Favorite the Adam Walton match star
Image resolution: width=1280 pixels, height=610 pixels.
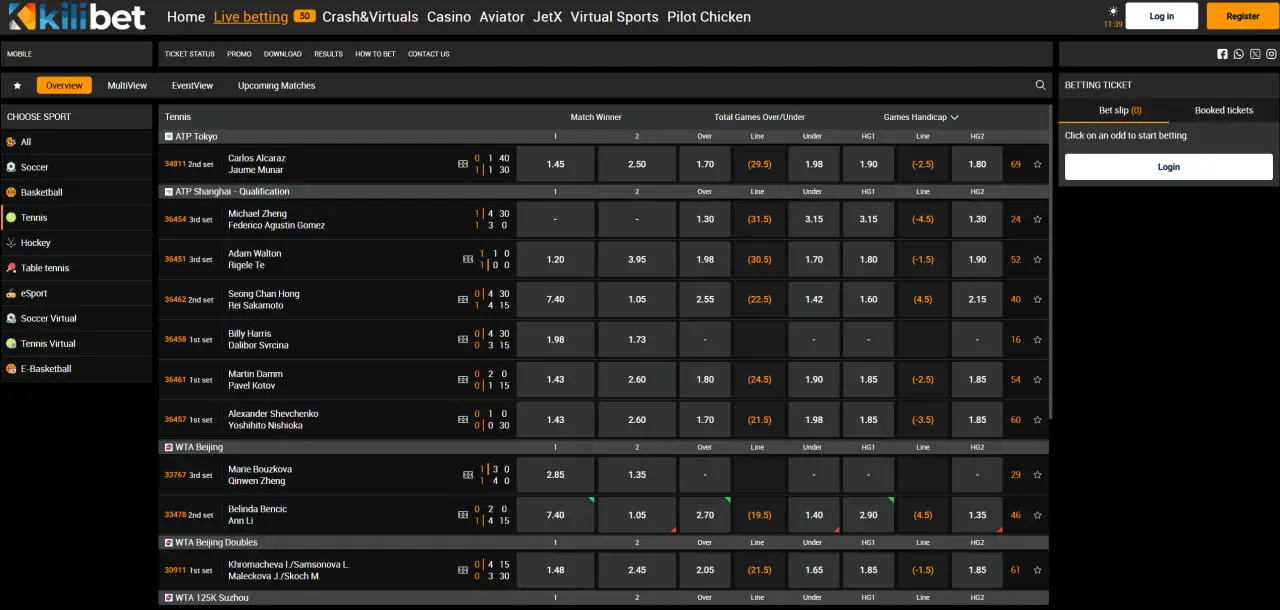click(x=1037, y=259)
